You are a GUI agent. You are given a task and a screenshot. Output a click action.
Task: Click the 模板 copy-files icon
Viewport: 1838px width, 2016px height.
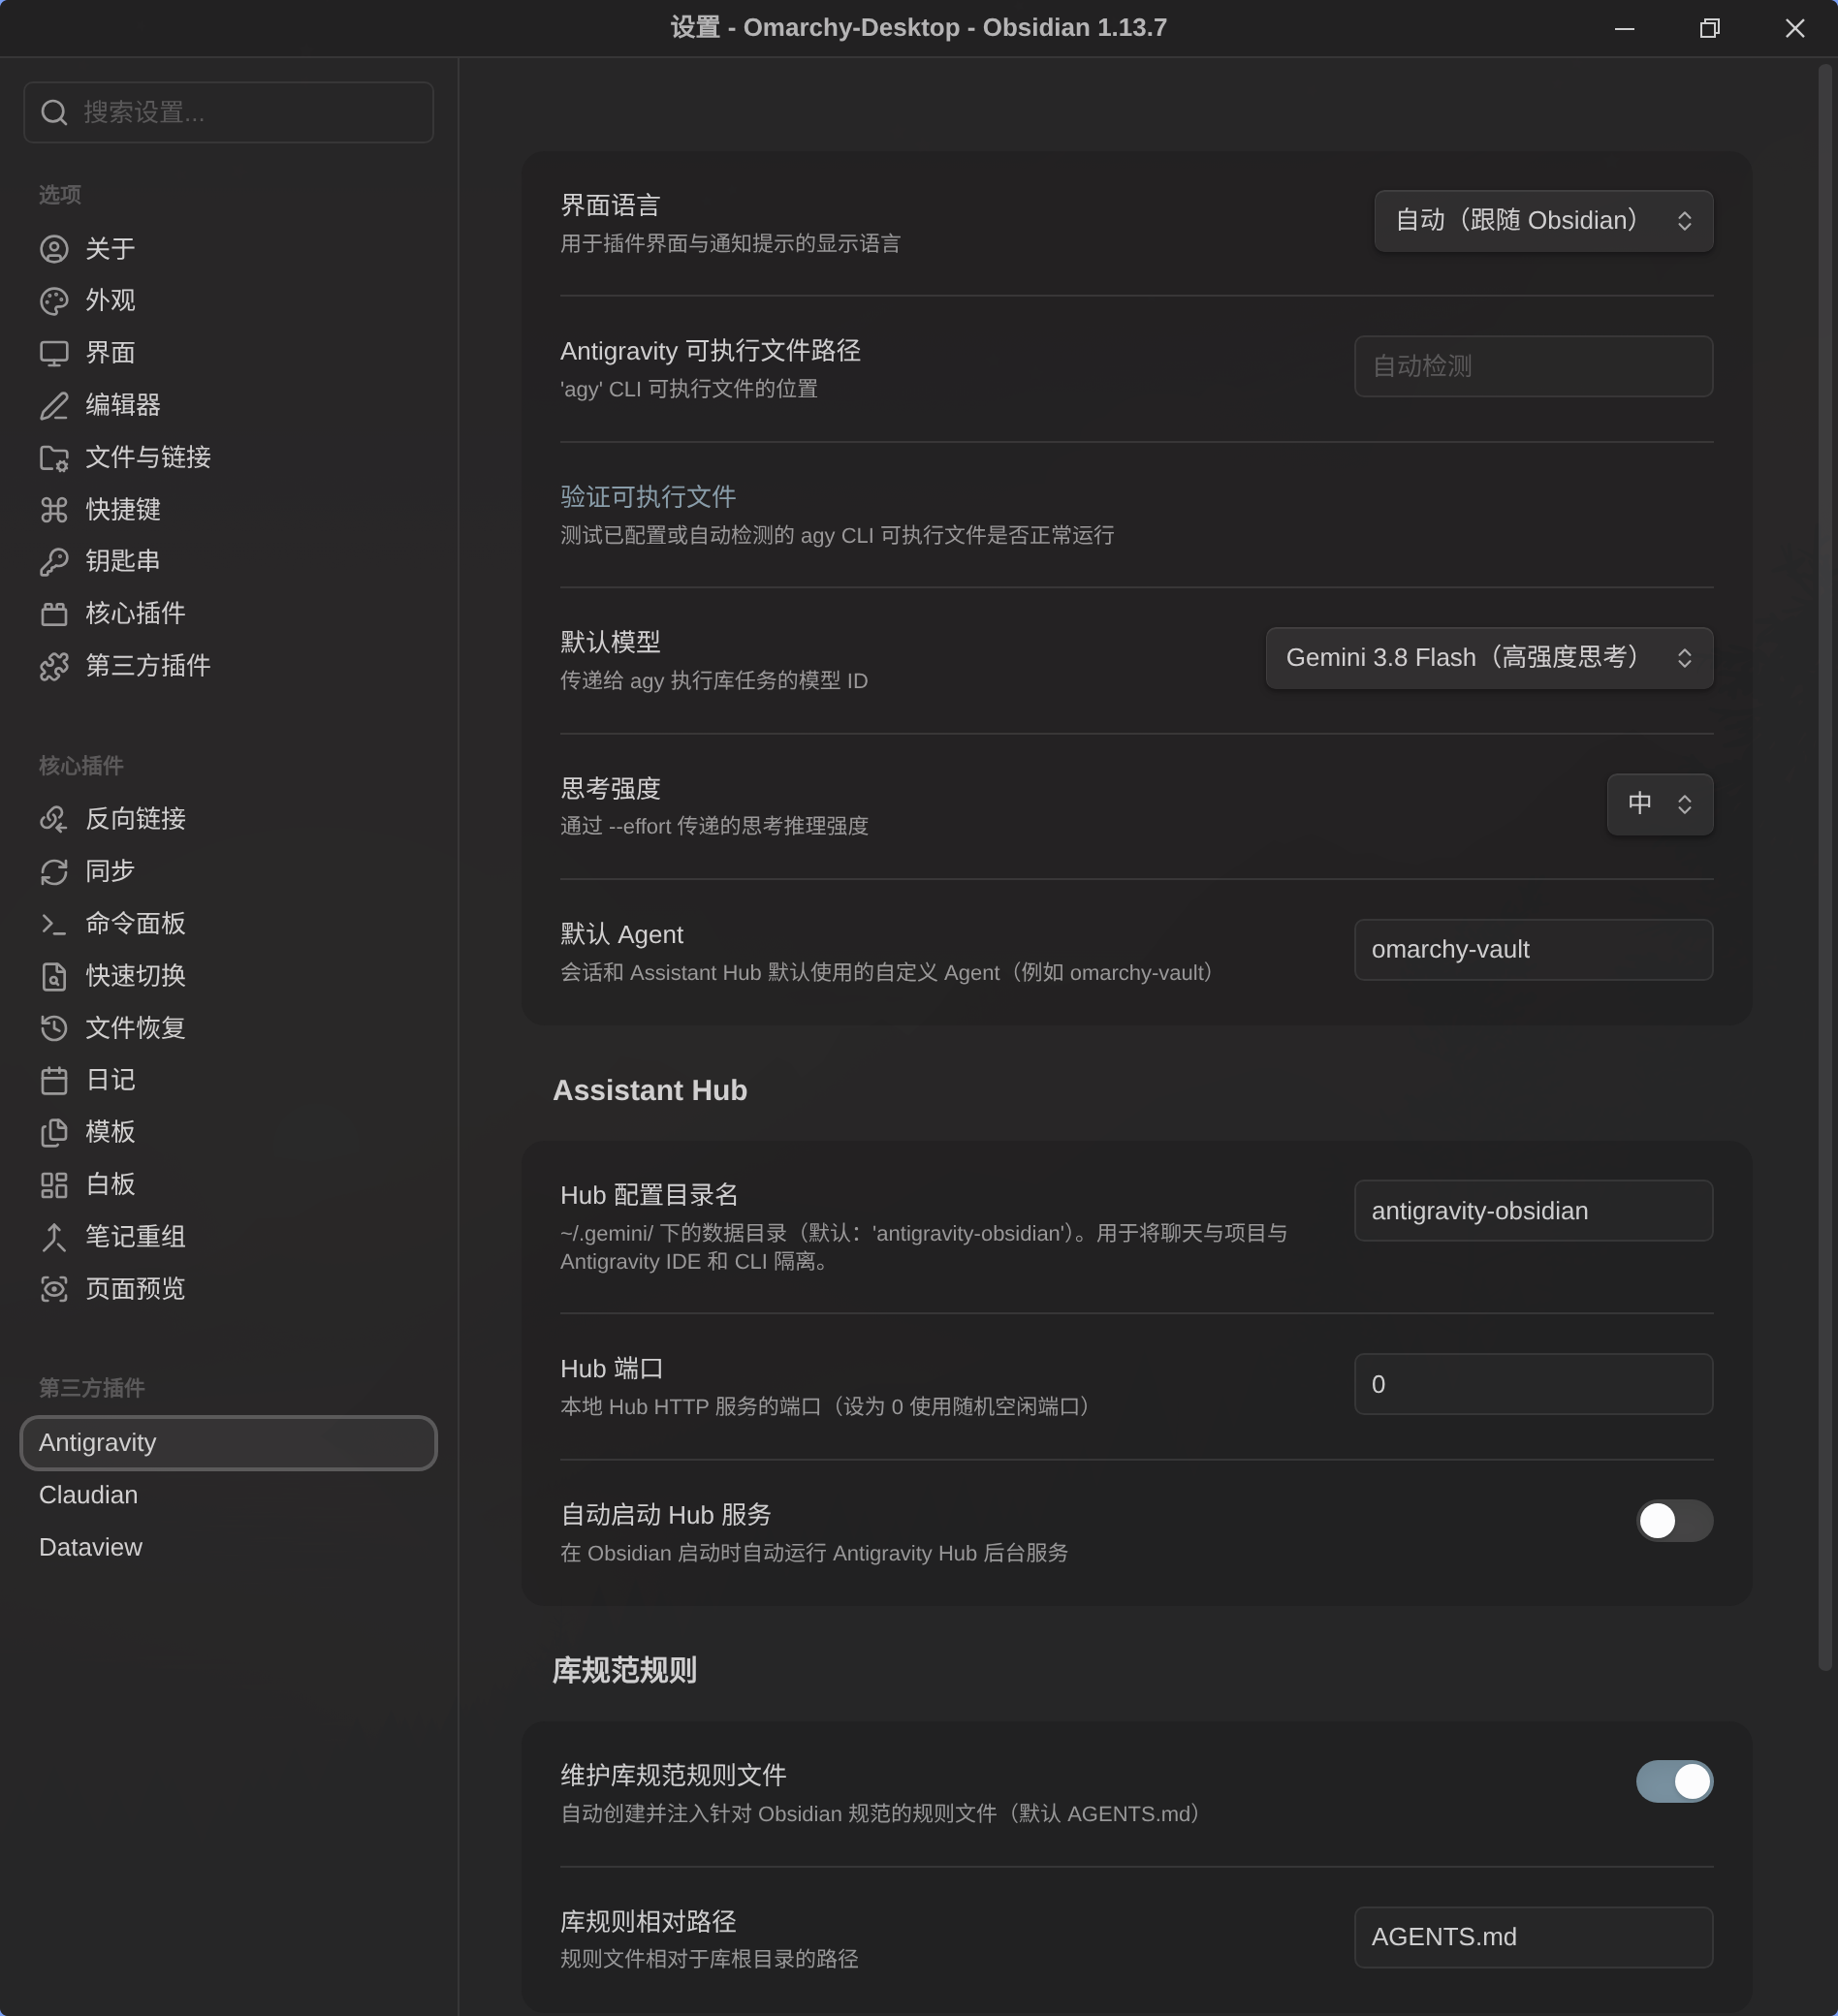tap(54, 1133)
